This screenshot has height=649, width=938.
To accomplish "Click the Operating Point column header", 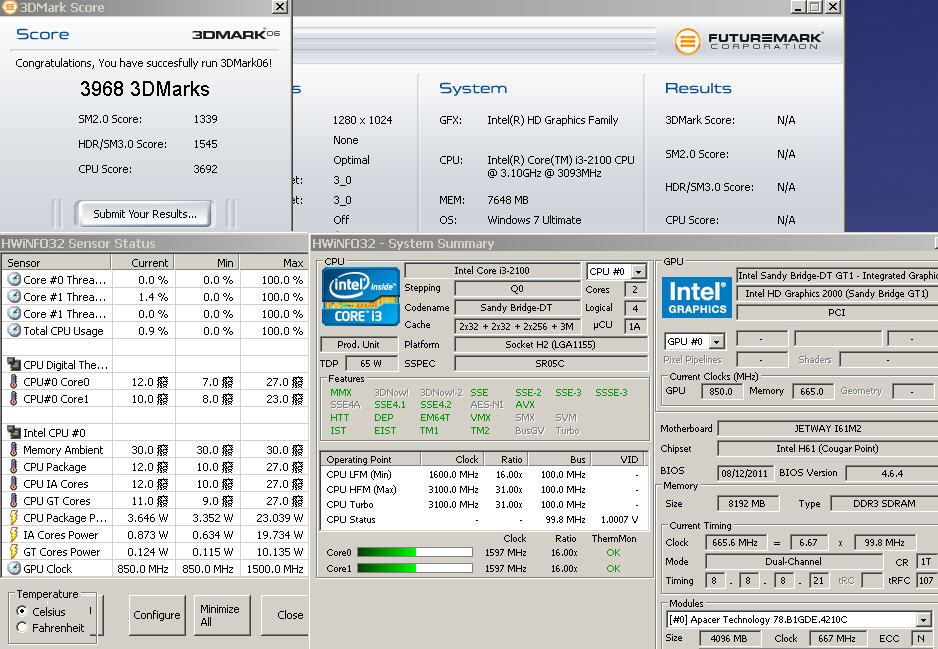I will (x=371, y=459).
